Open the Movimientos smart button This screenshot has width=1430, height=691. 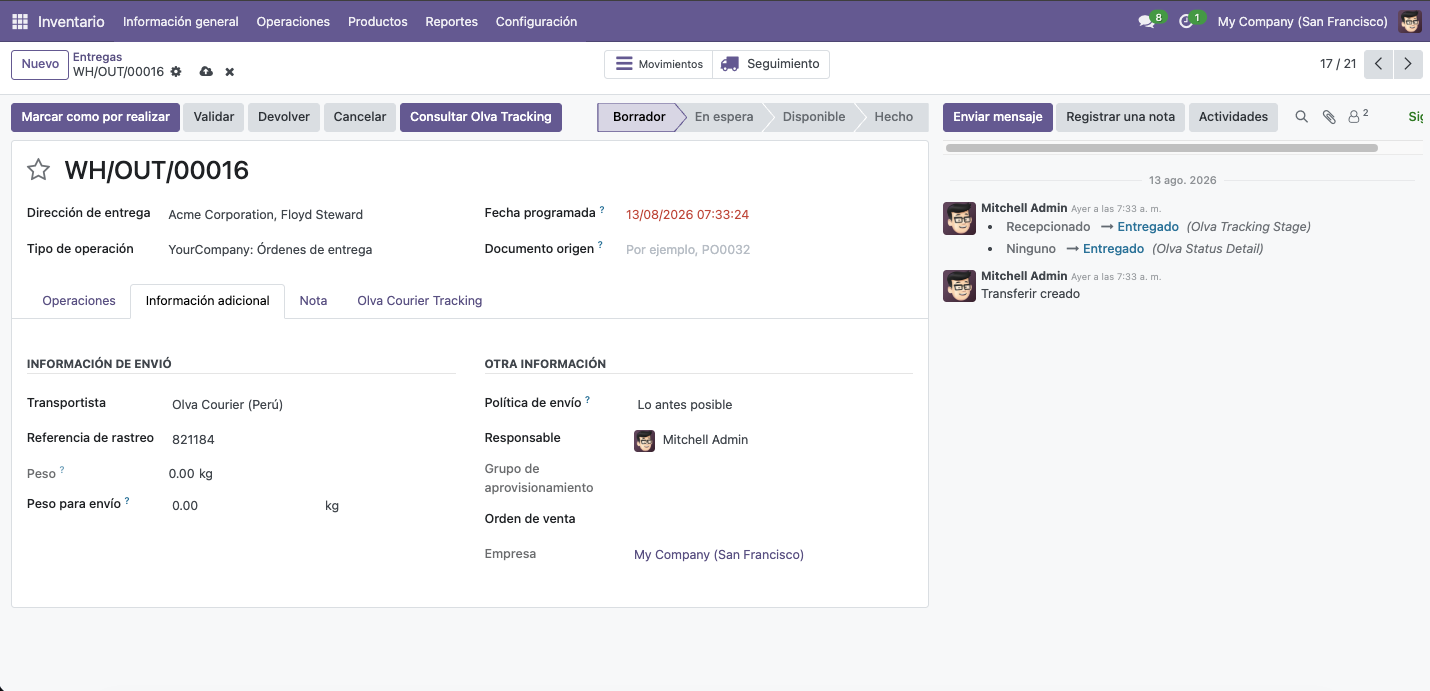(658, 64)
